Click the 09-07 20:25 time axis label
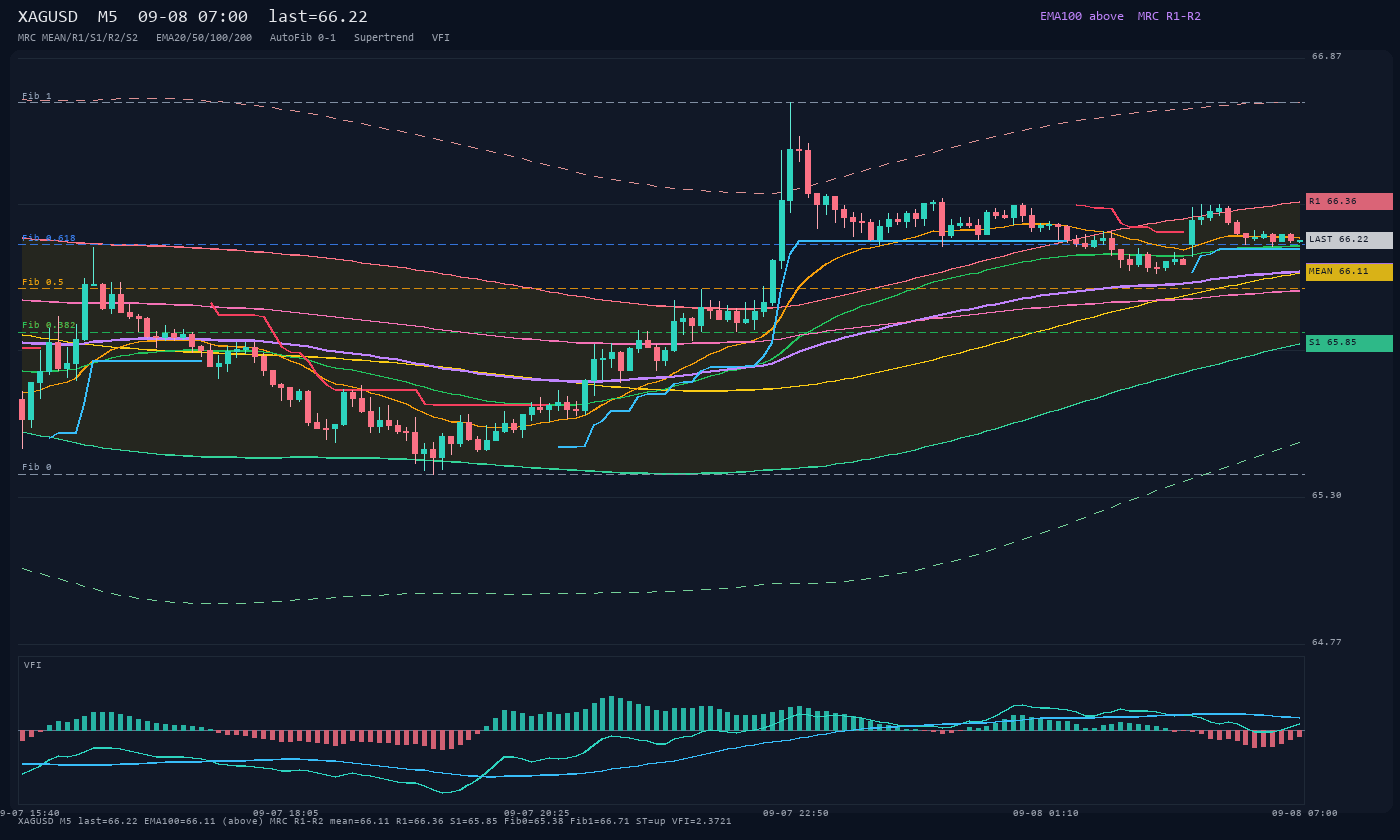 [537, 813]
